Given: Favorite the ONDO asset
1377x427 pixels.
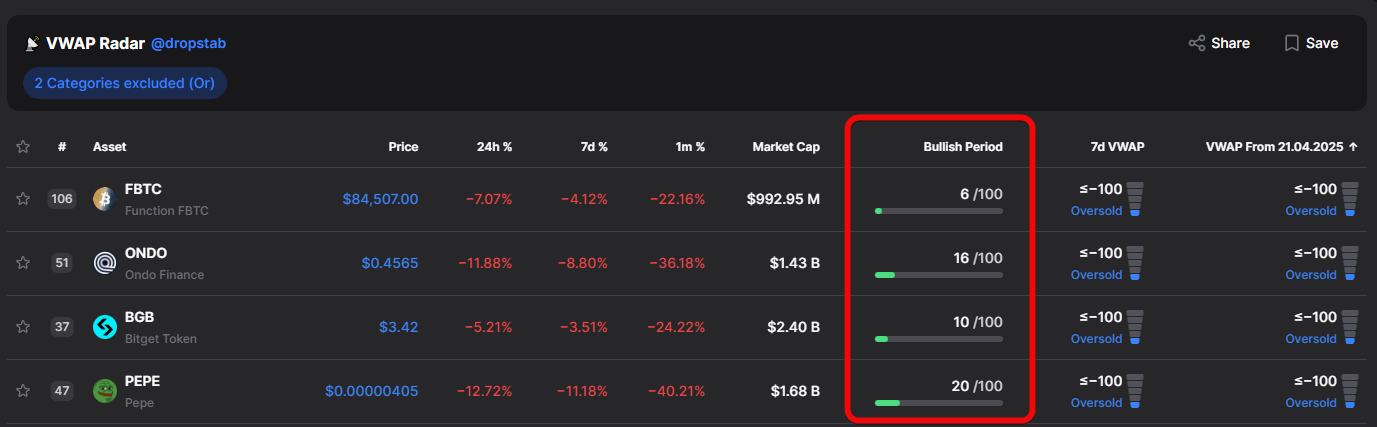Looking at the screenshot, I should [x=23, y=263].
